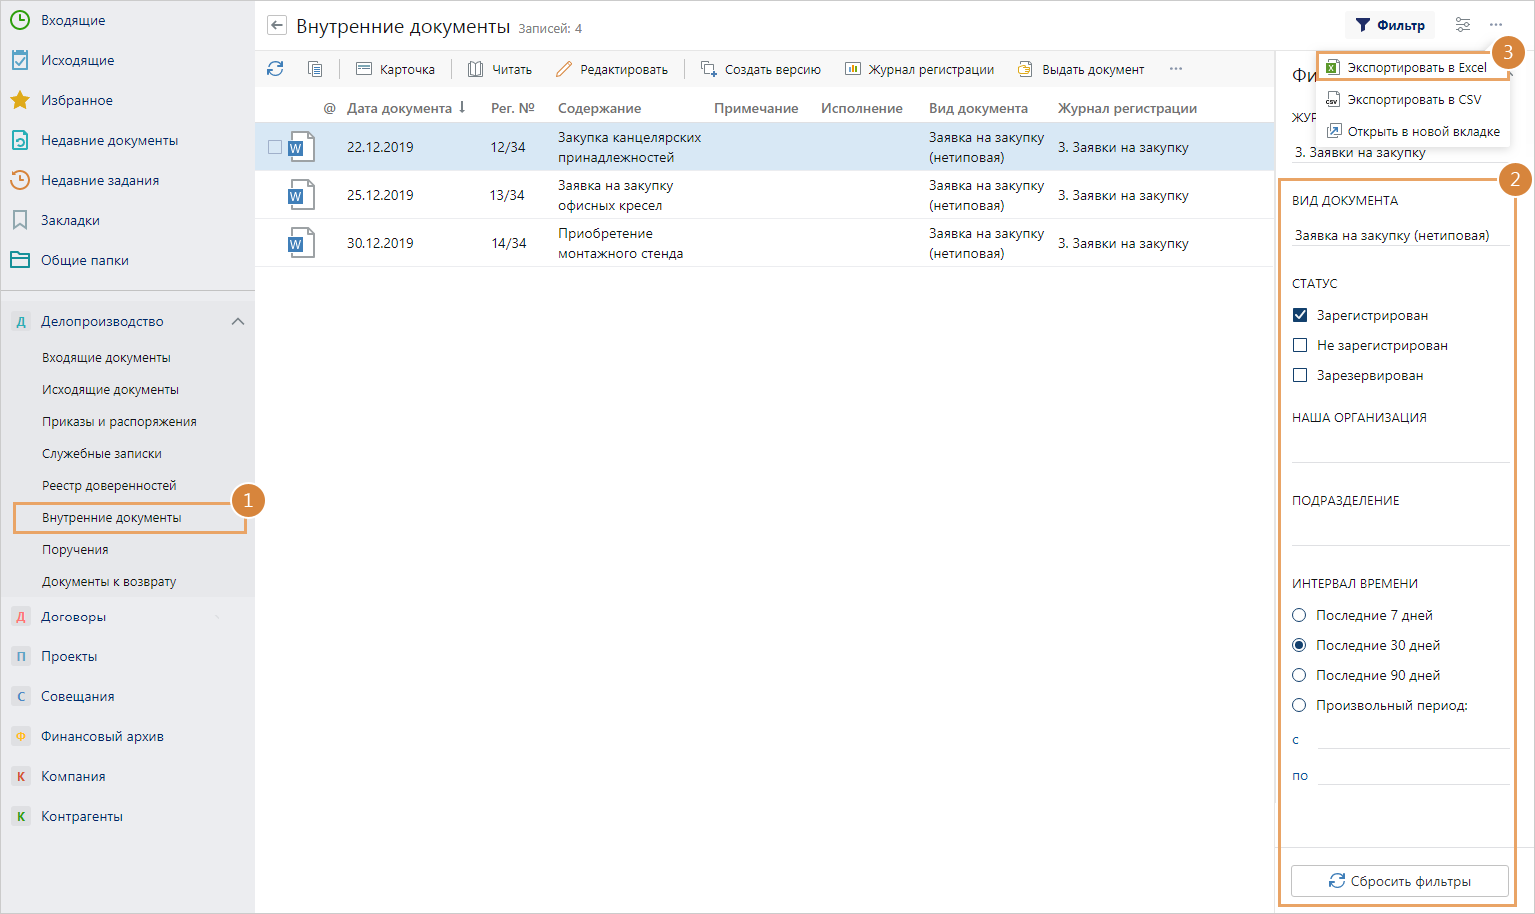Image resolution: width=1535 pixels, height=914 pixels.
Task: Click the Сбросить фильтры button
Action: (x=1399, y=881)
